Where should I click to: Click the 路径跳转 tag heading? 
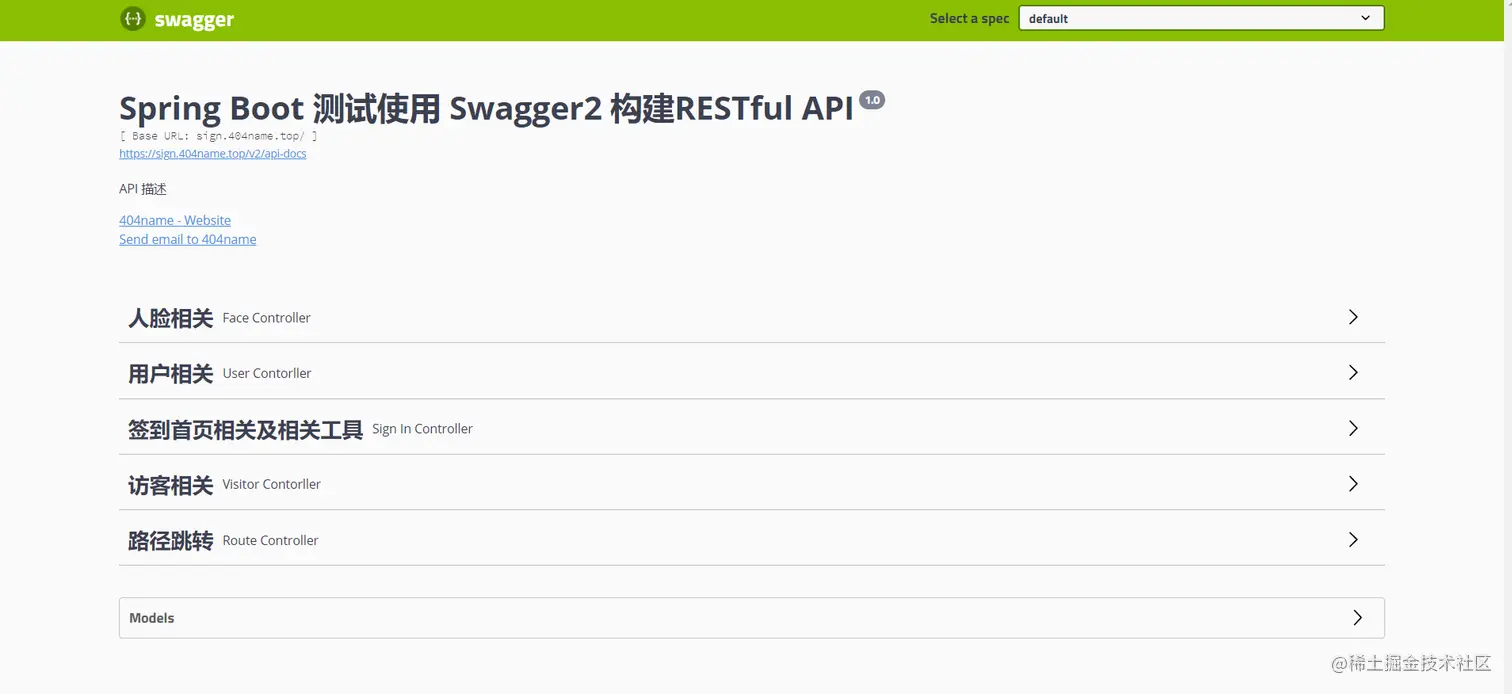coord(170,541)
